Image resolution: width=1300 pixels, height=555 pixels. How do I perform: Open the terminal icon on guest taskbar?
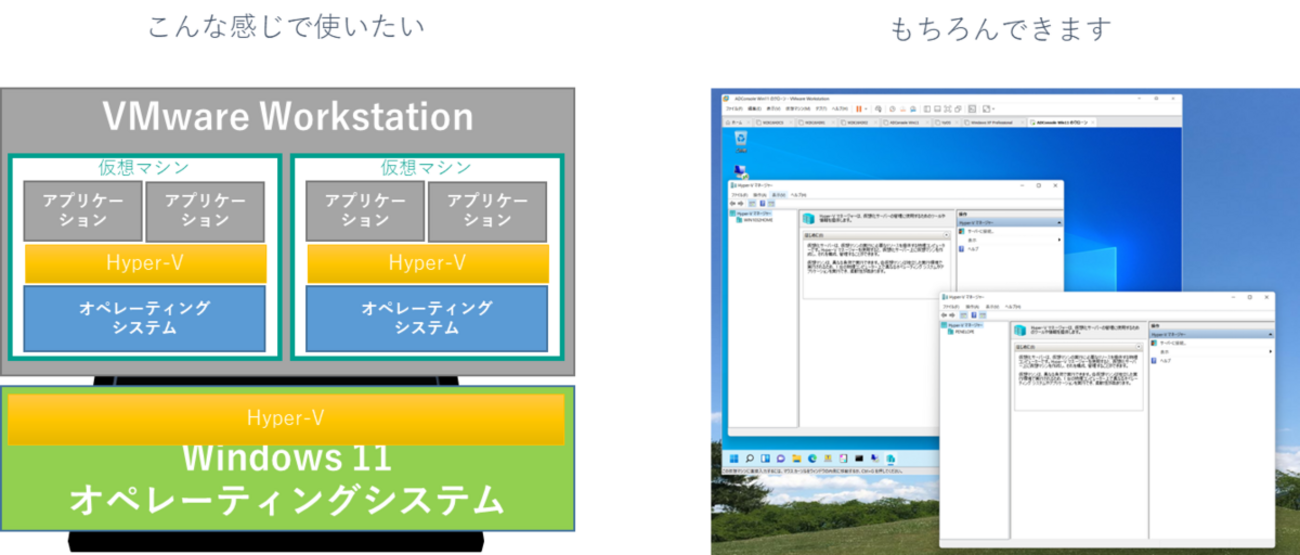pyautogui.click(x=859, y=458)
